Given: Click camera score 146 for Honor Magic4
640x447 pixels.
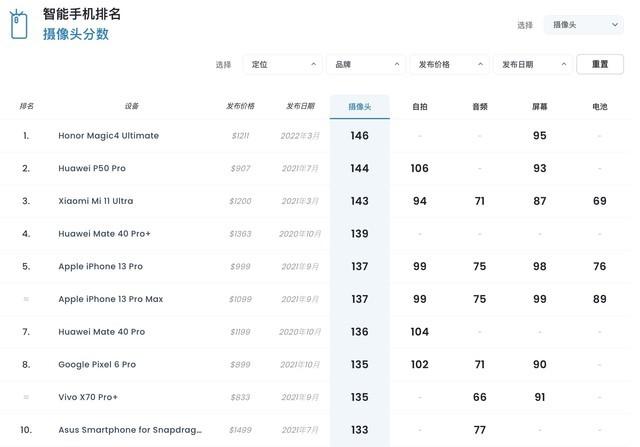Looking at the screenshot, I should tap(360, 136).
